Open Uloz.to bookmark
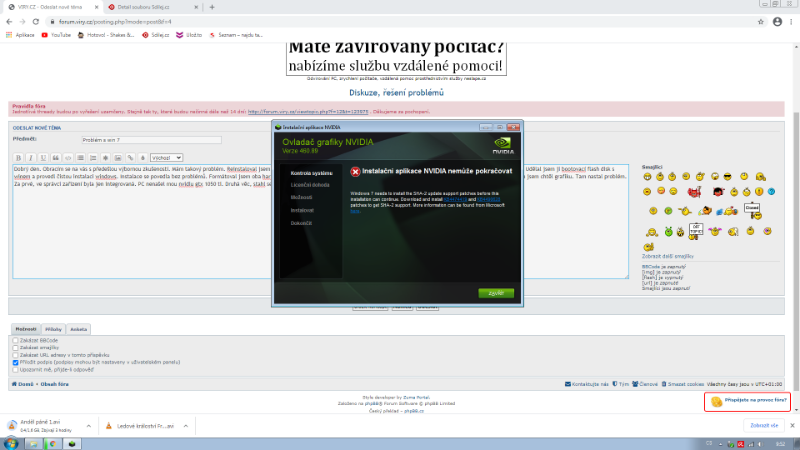The height and width of the screenshot is (450, 800). coord(189,35)
